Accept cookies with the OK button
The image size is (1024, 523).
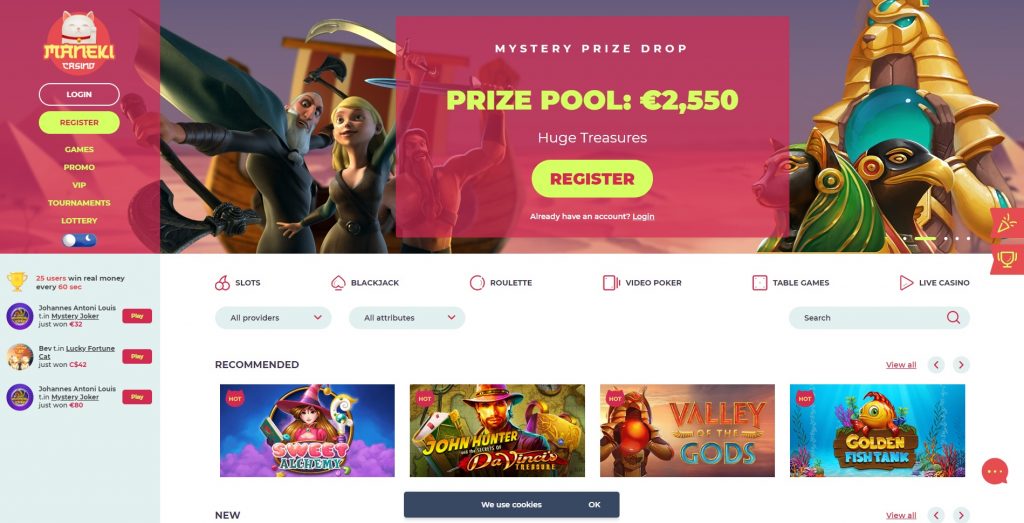click(594, 505)
